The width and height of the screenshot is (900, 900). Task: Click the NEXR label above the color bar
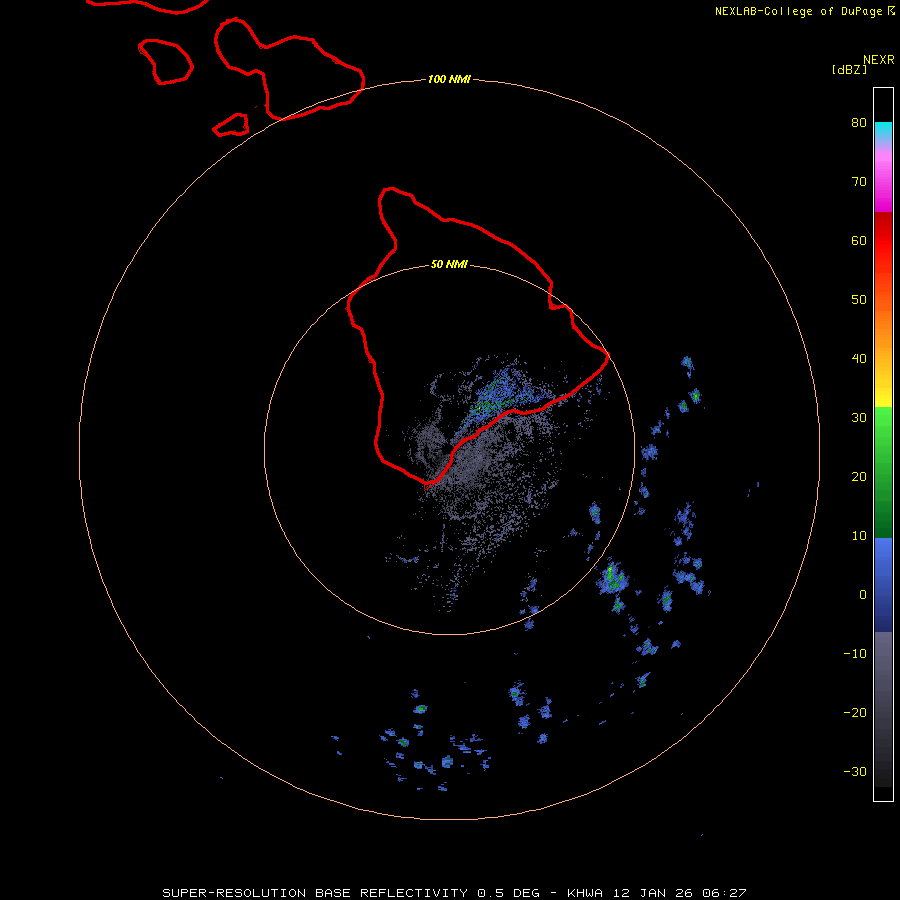[x=879, y=60]
